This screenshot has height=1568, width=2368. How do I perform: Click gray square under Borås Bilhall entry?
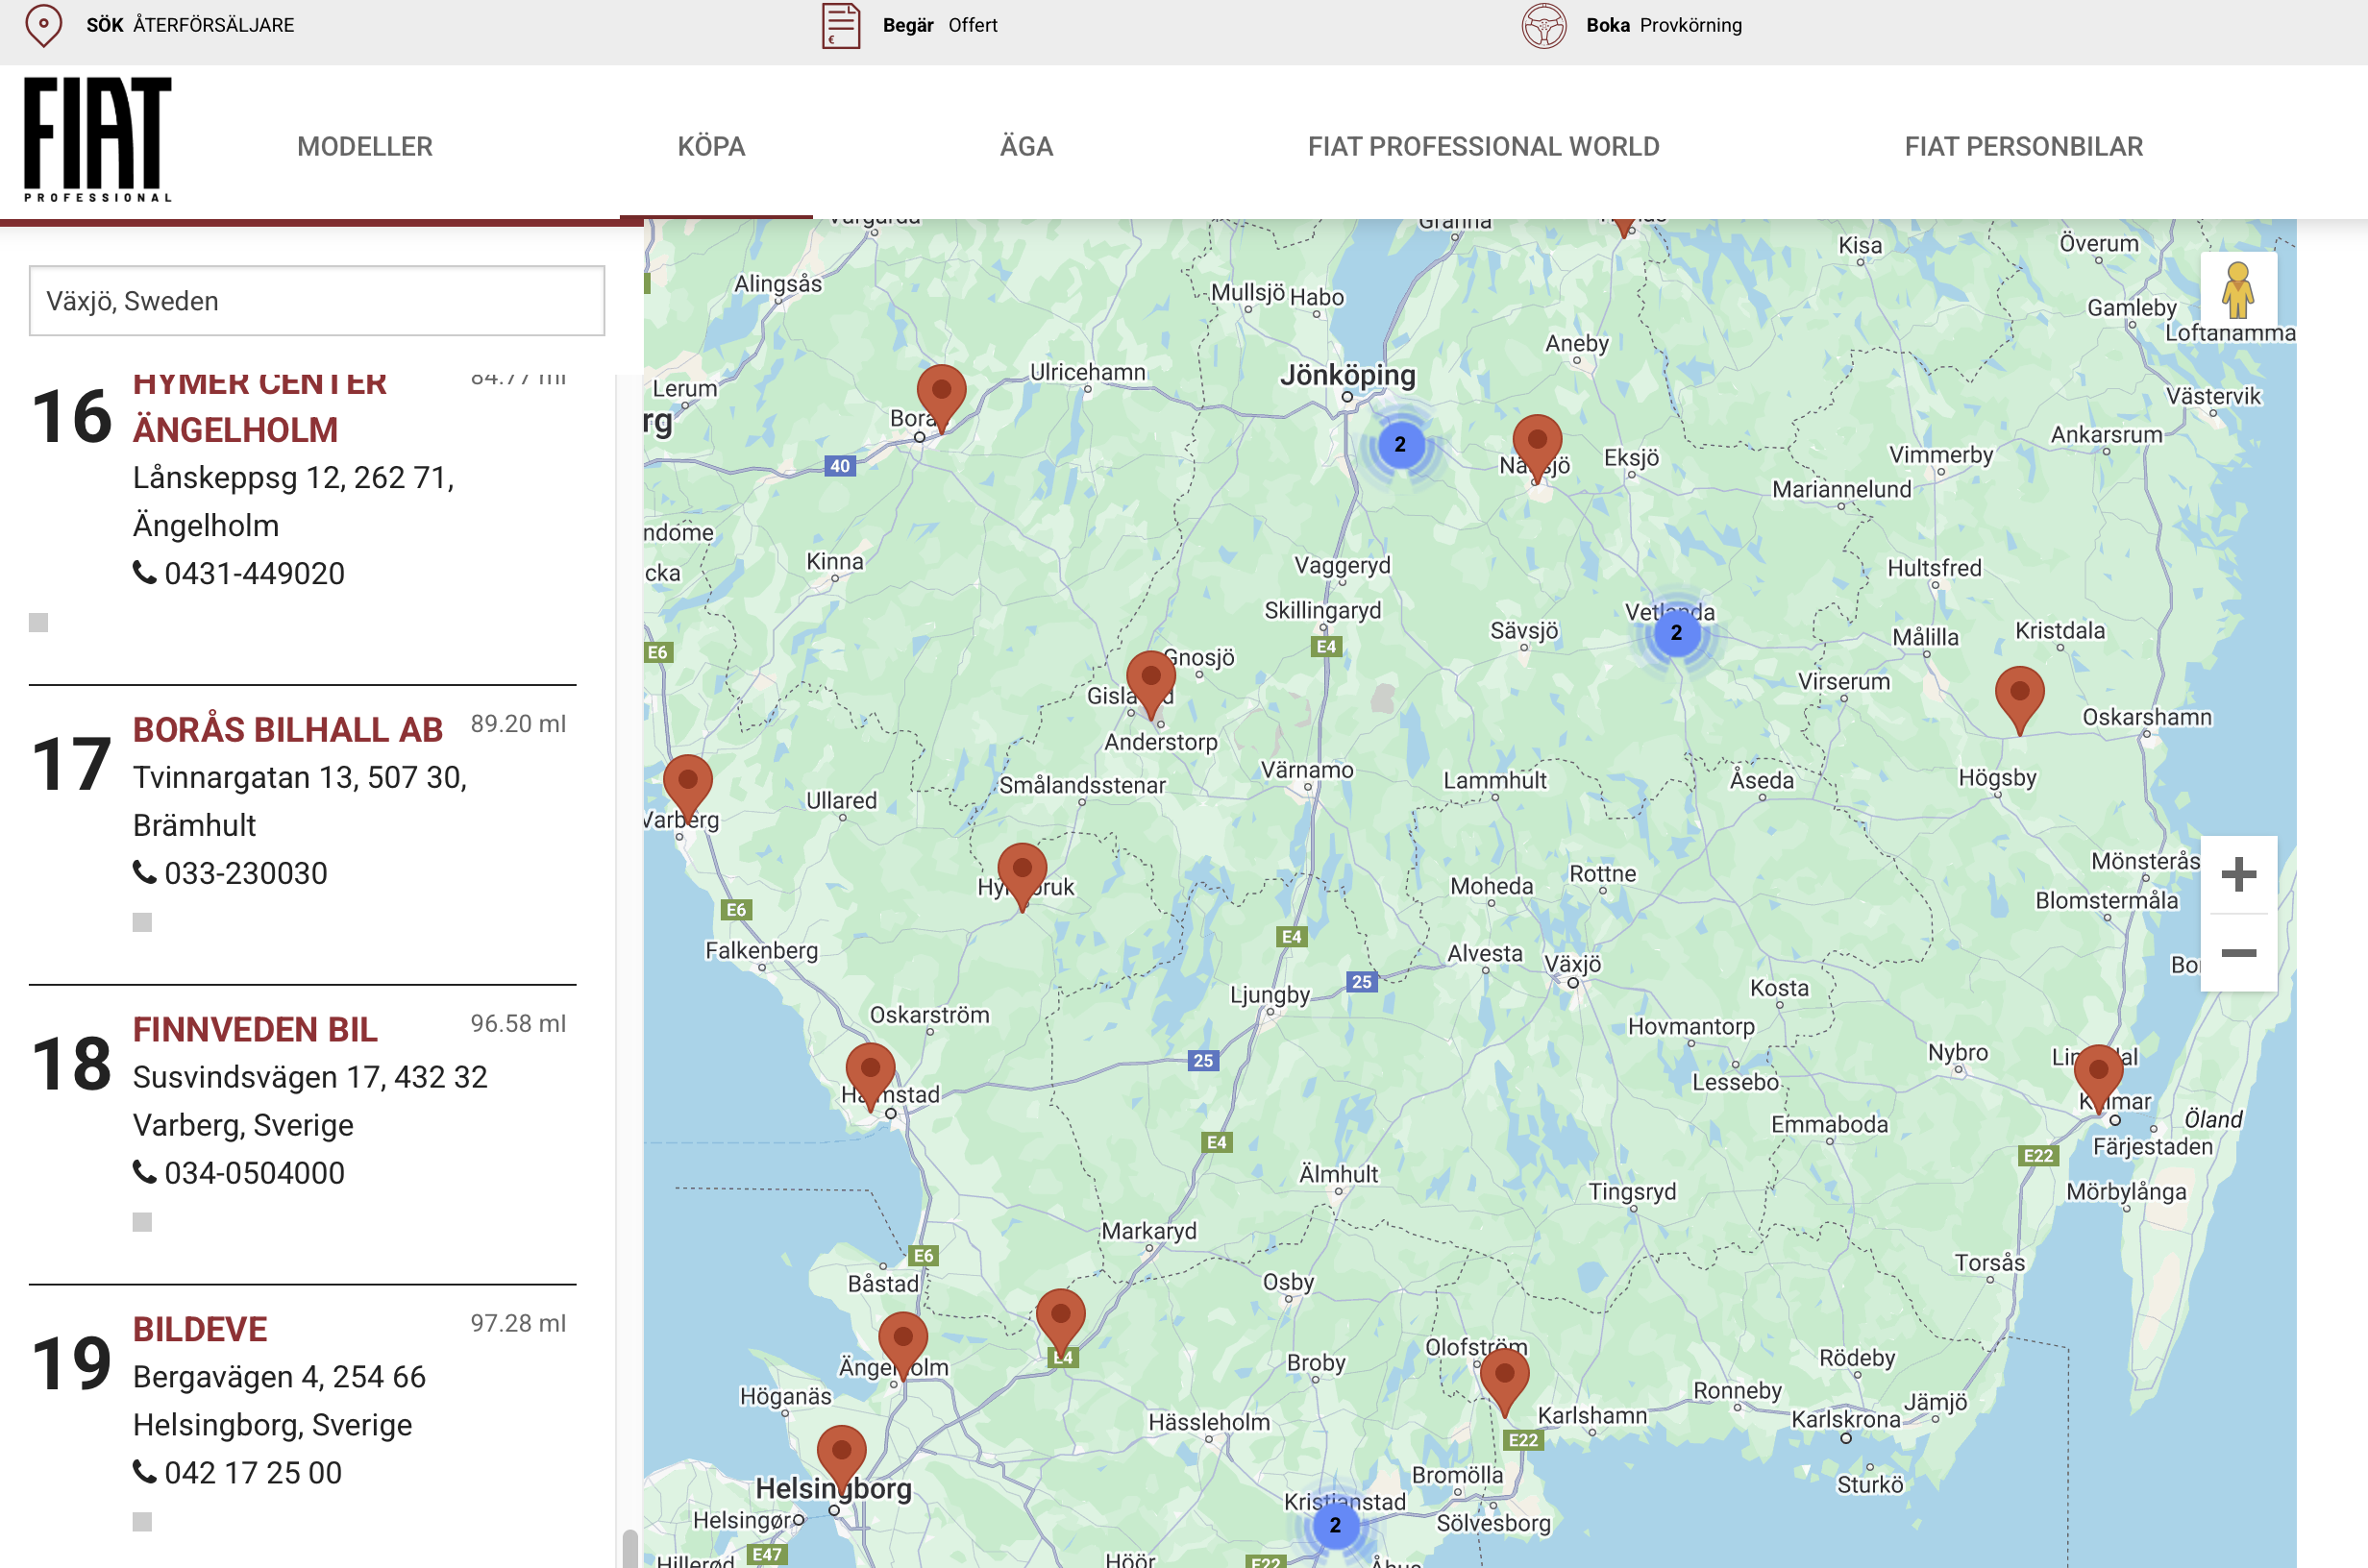pyautogui.click(x=142, y=922)
